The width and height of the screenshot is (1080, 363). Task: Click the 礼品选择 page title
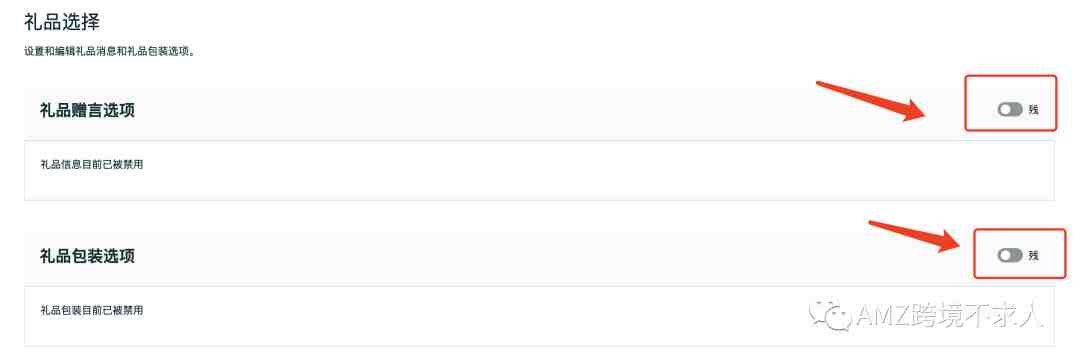pyautogui.click(x=62, y=22)
